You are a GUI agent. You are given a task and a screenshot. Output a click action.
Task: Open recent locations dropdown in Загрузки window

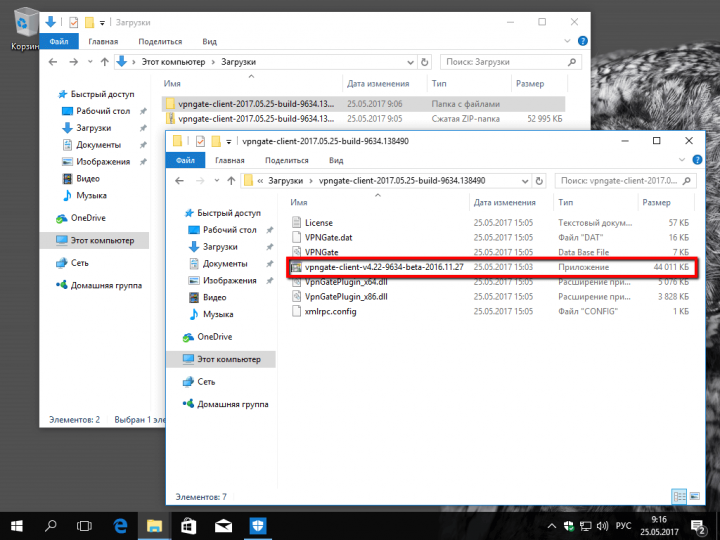90,62
